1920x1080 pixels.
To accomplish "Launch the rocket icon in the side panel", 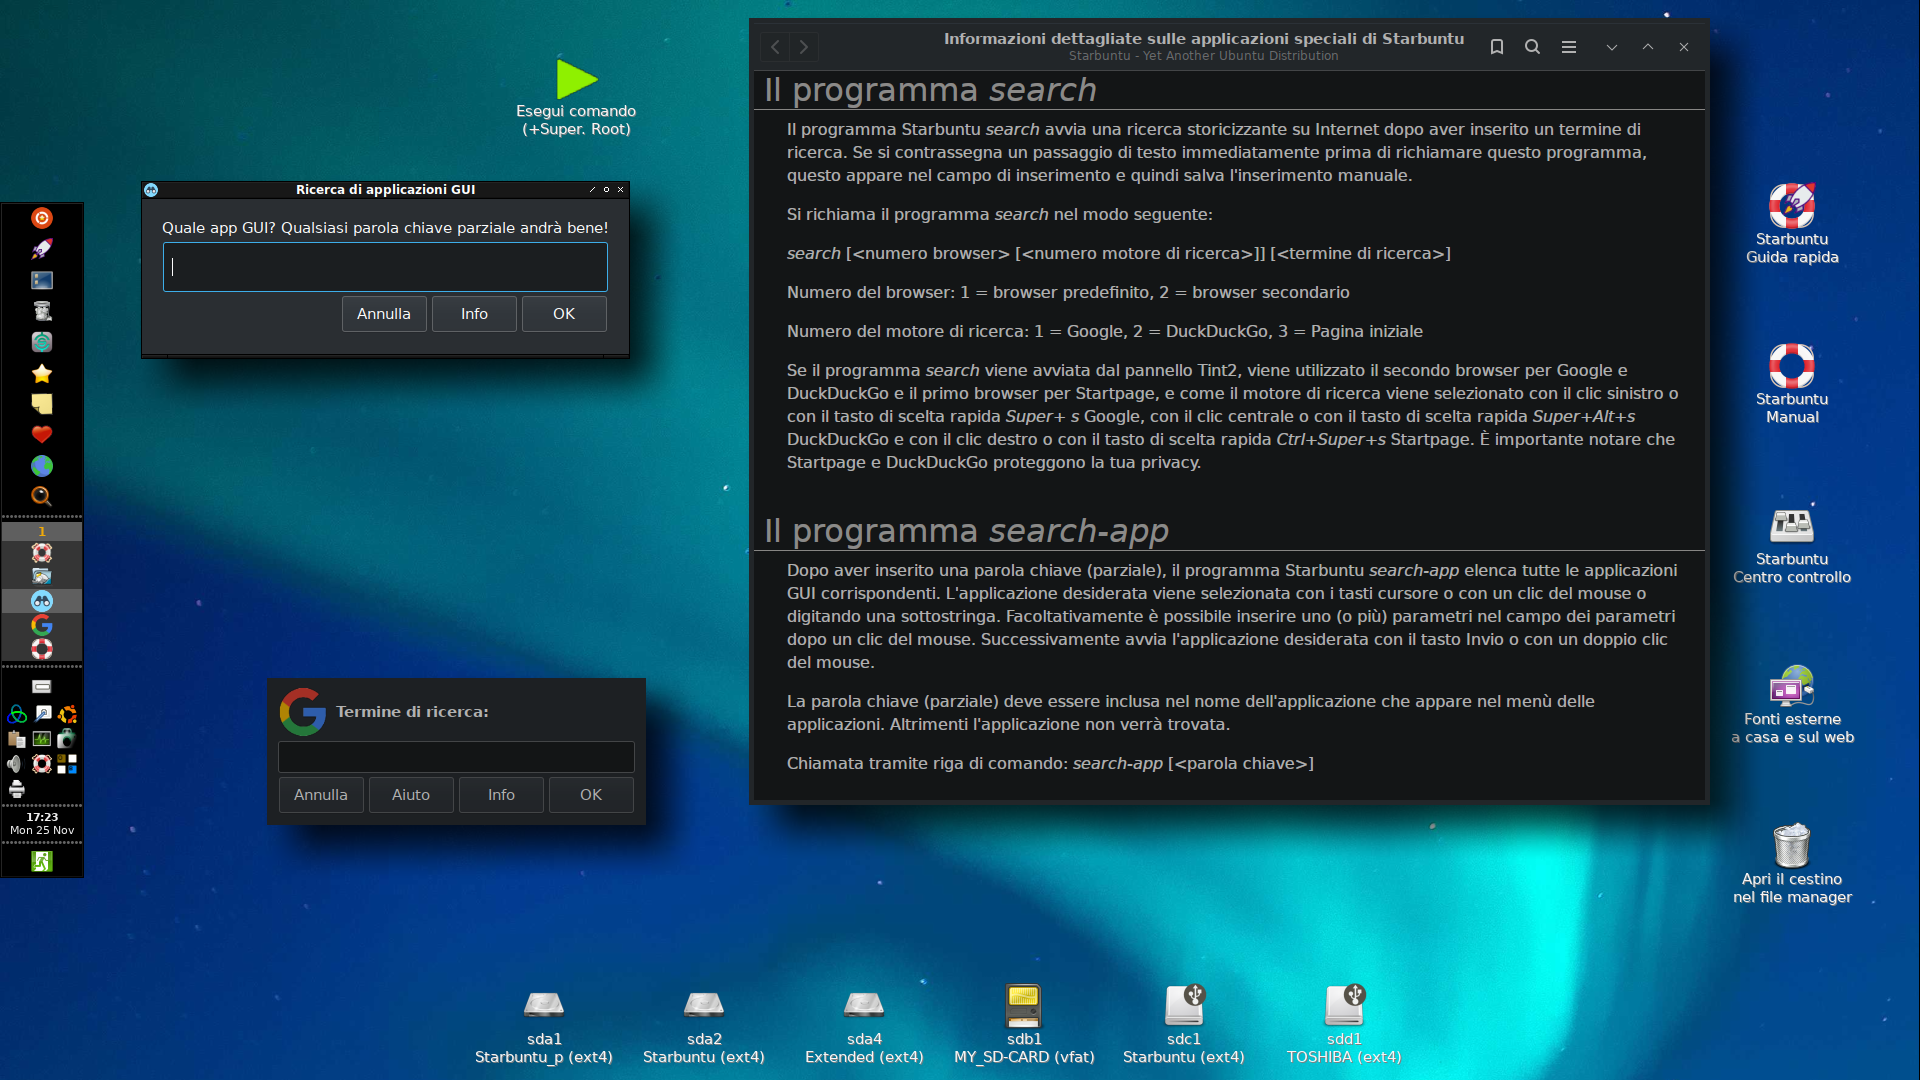I will 42,249.
